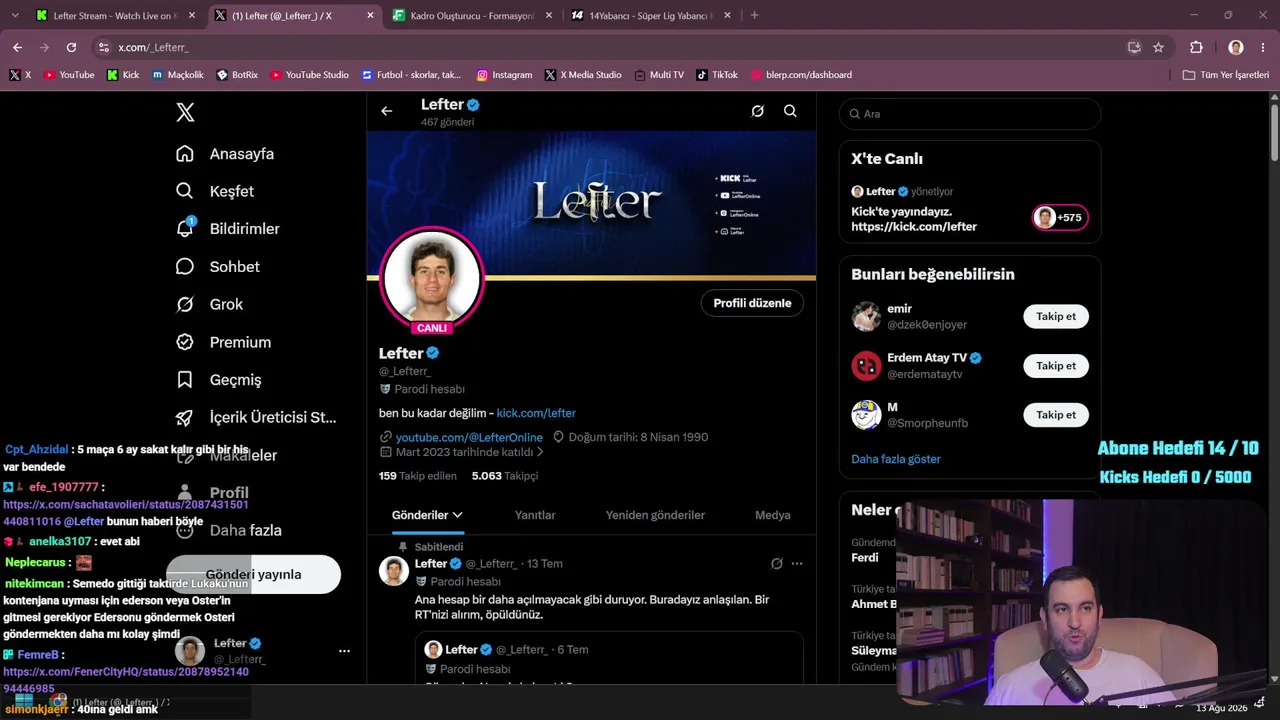View 5.063 Takipçi list
The image size is (1280, 720).
[x=505, y=476]
